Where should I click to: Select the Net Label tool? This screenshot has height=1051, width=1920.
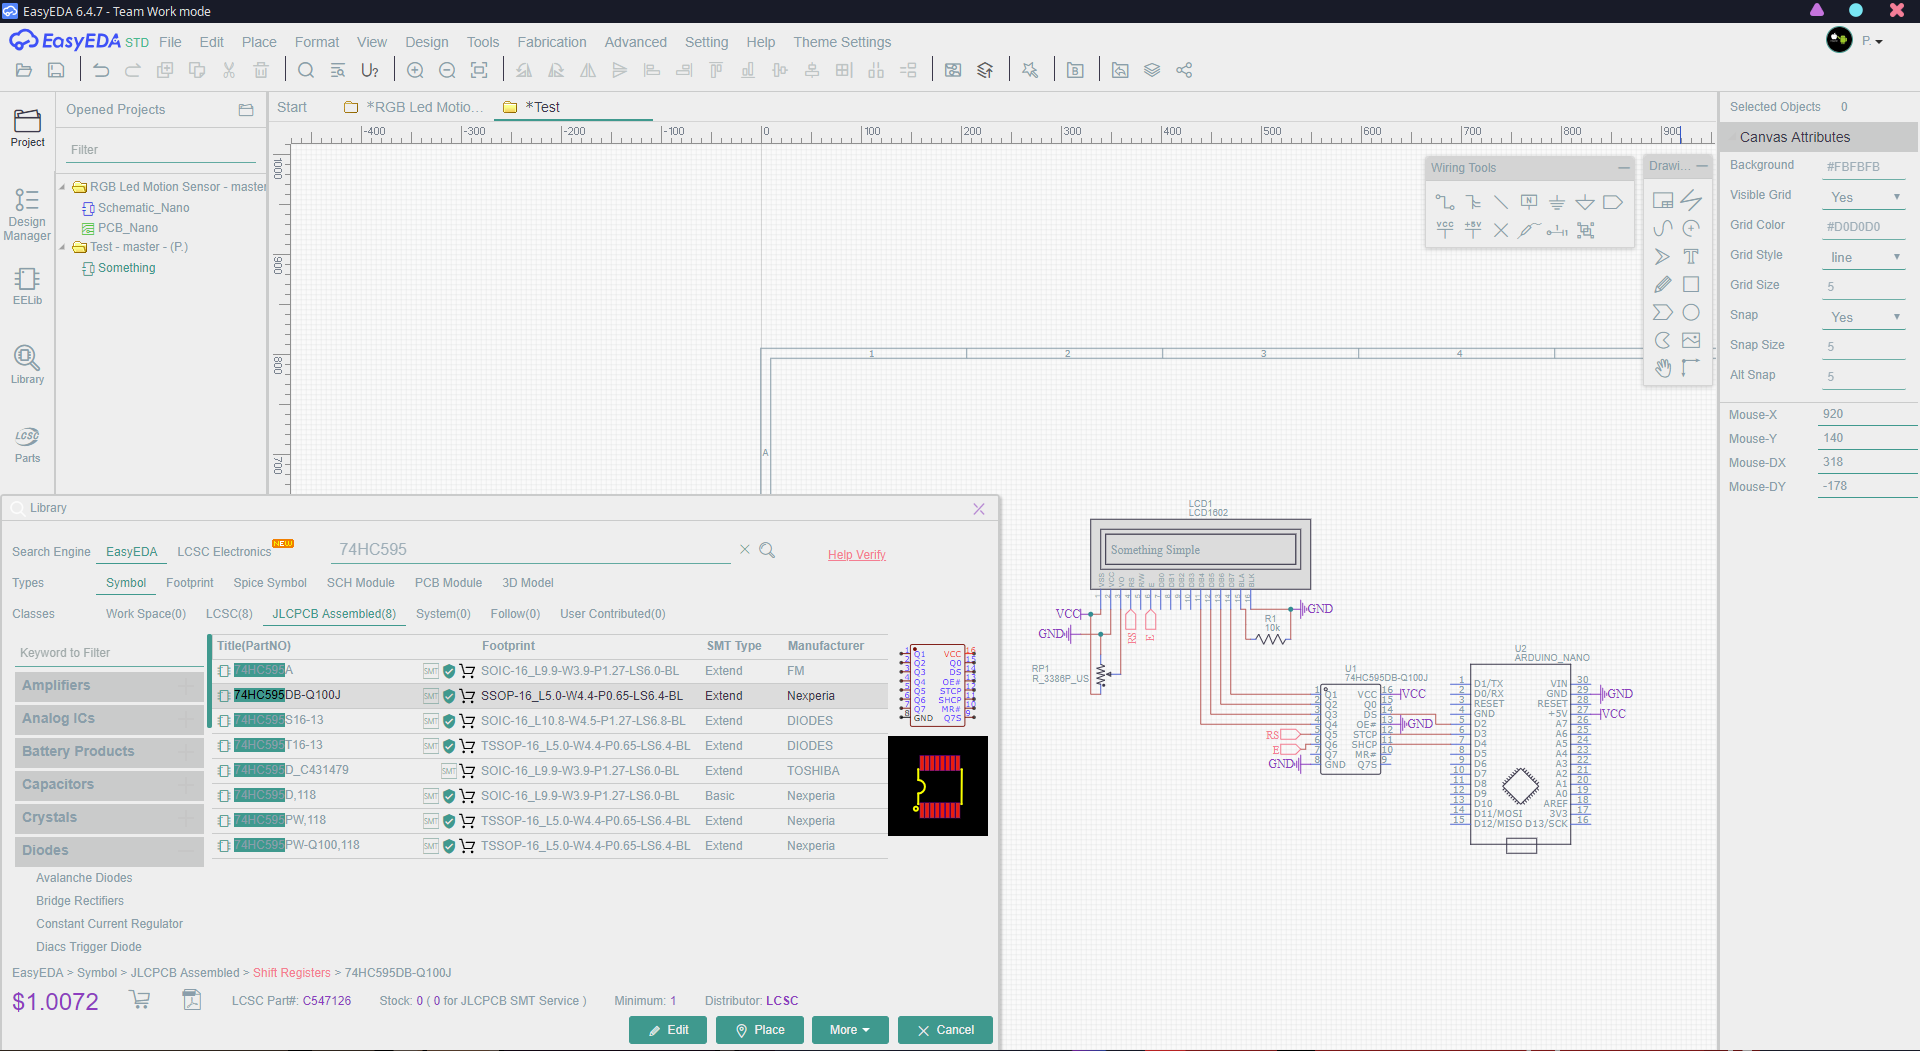pyautogui.click(x=1529, y=202)
